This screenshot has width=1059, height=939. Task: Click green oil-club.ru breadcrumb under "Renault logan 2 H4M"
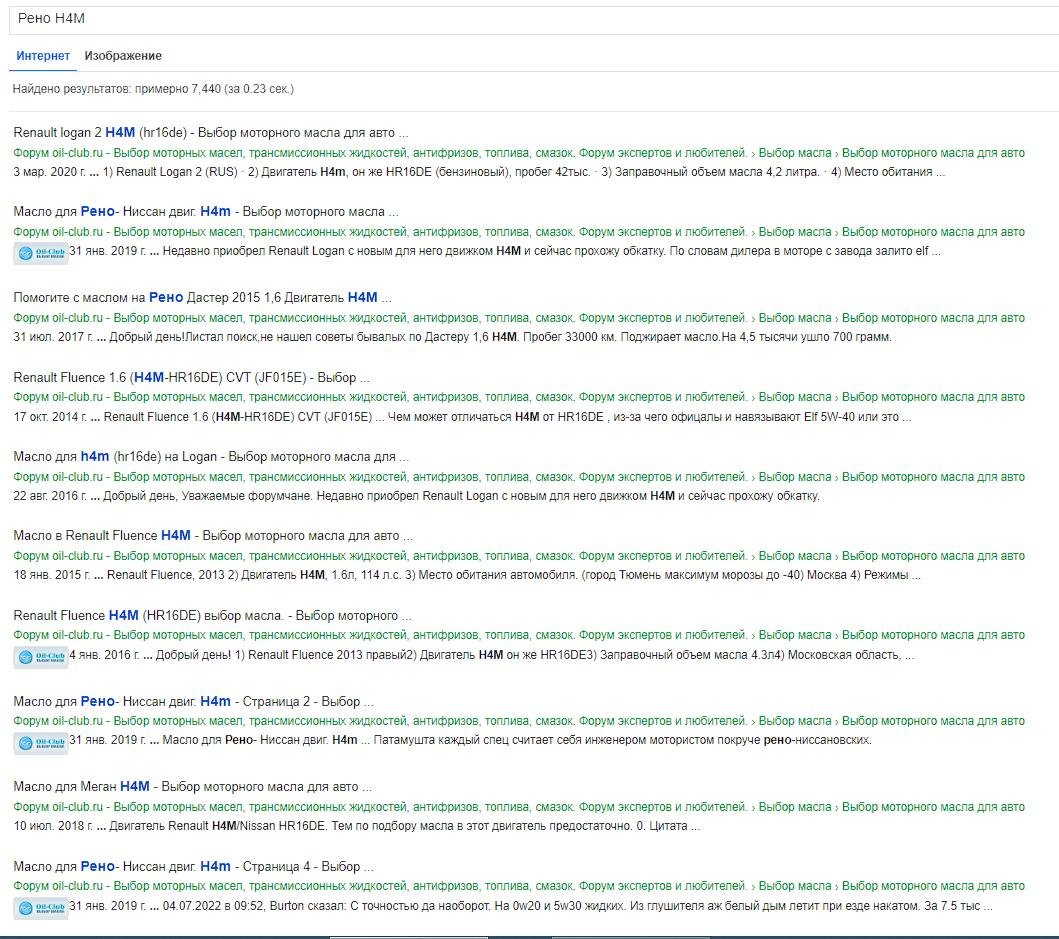(x=519, y=153)
